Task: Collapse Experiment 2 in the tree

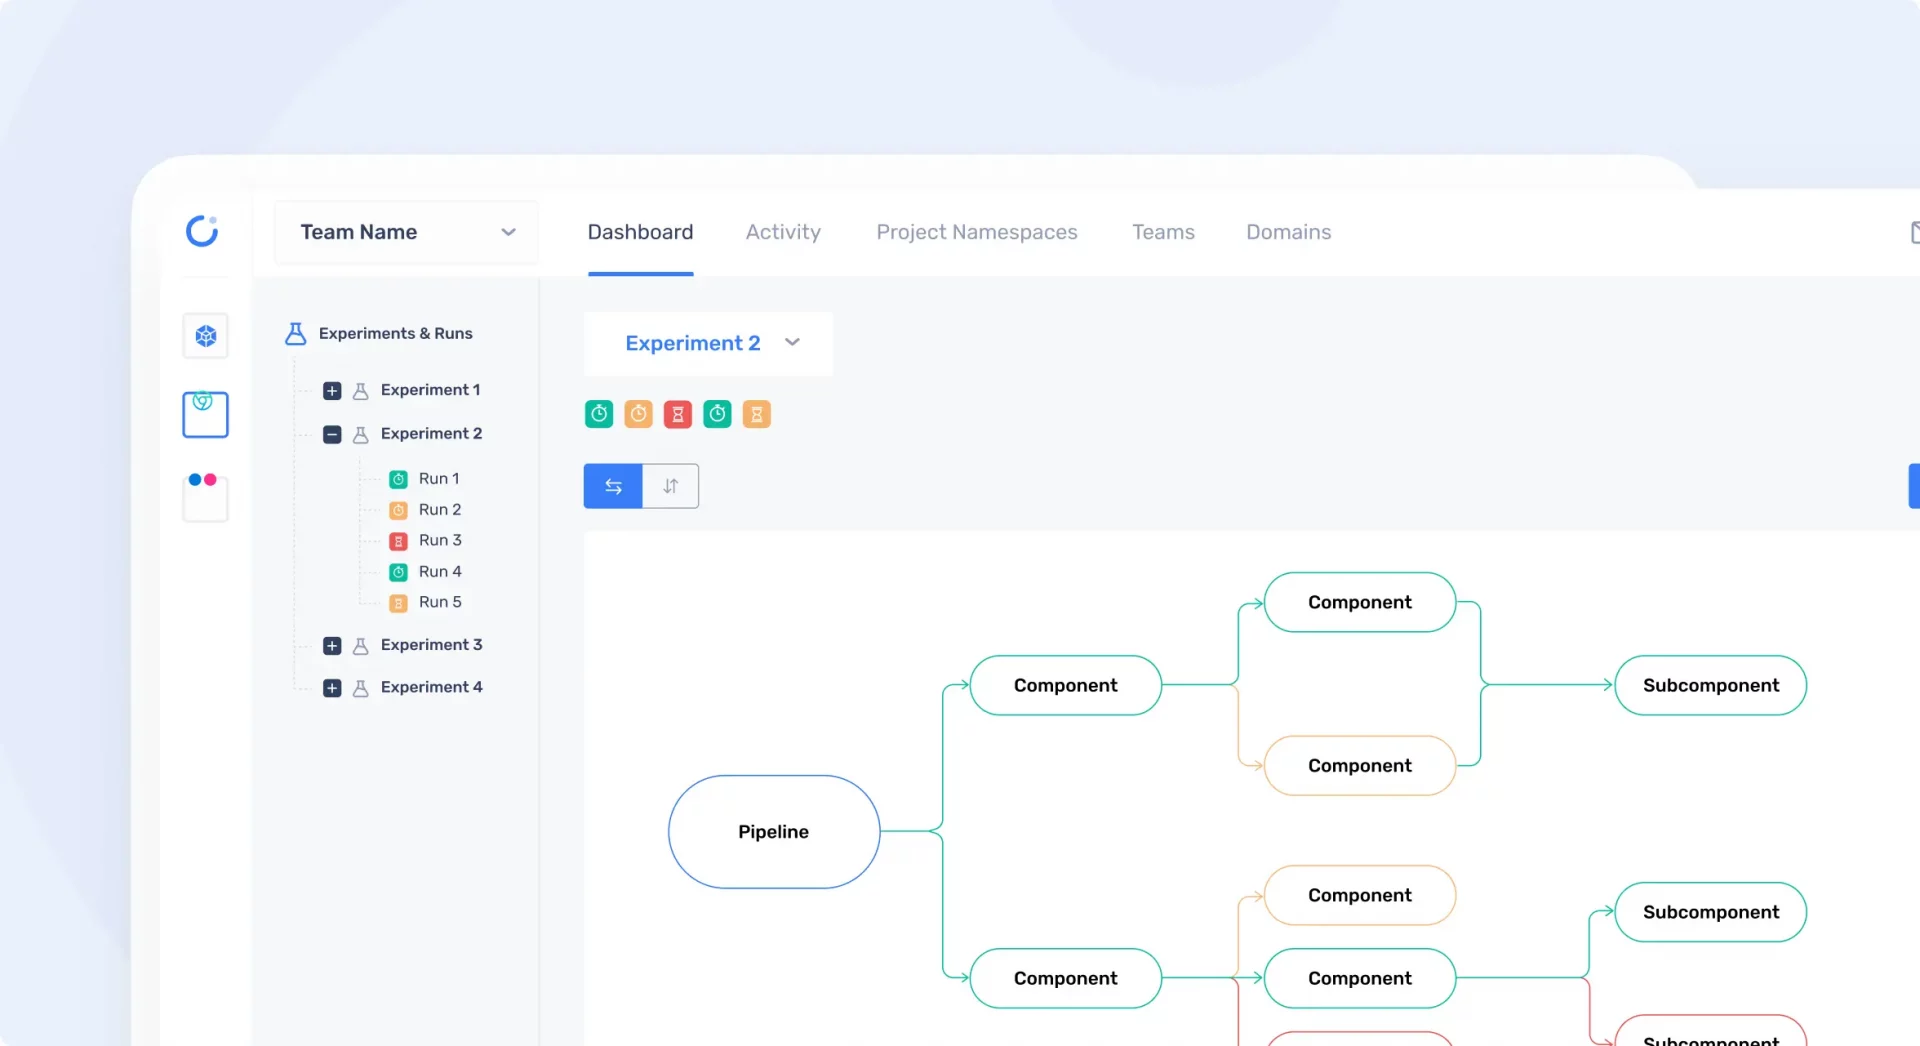Action: [331, 434]
